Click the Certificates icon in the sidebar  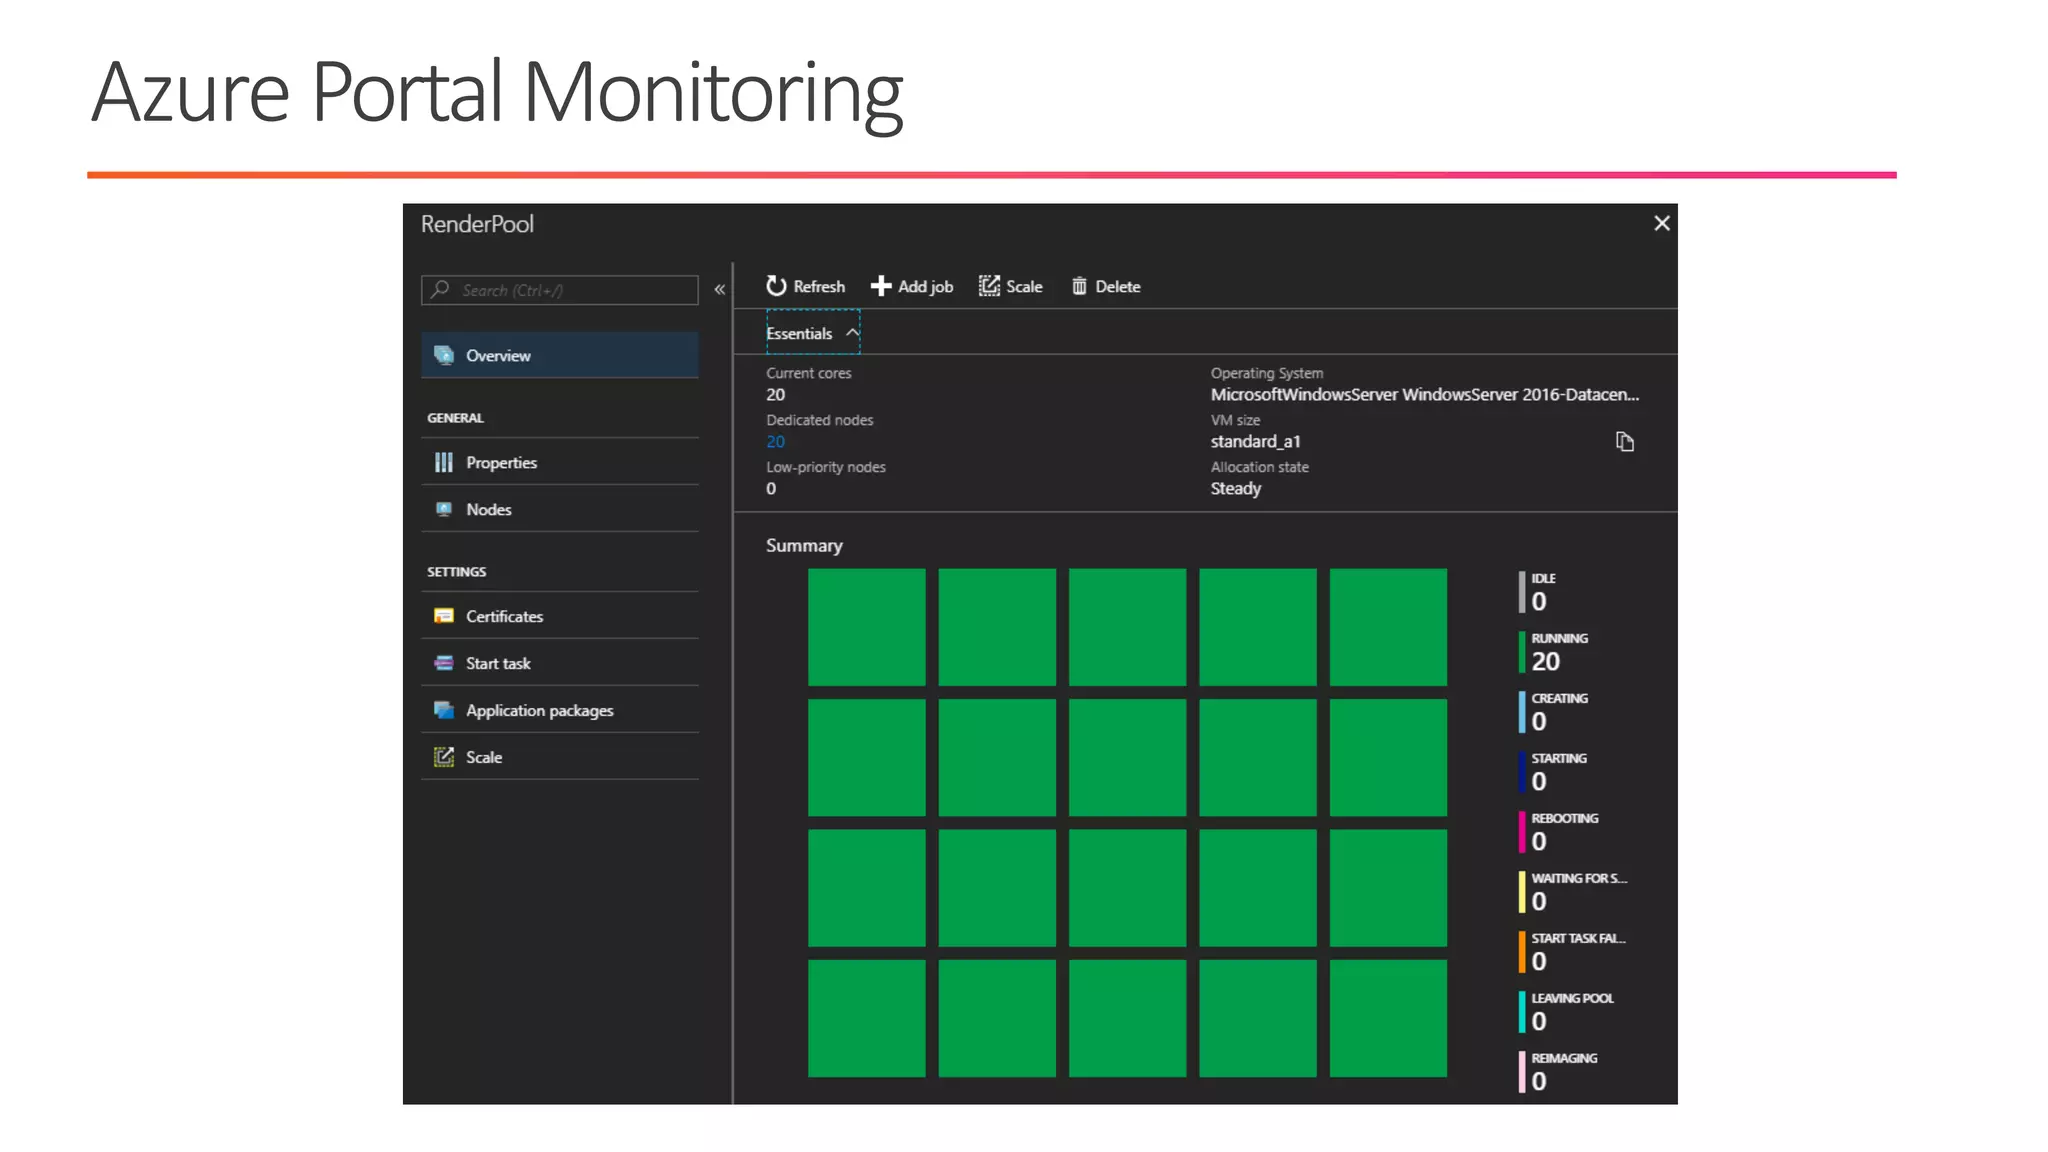pyautogui.click(x=444, y=616)
